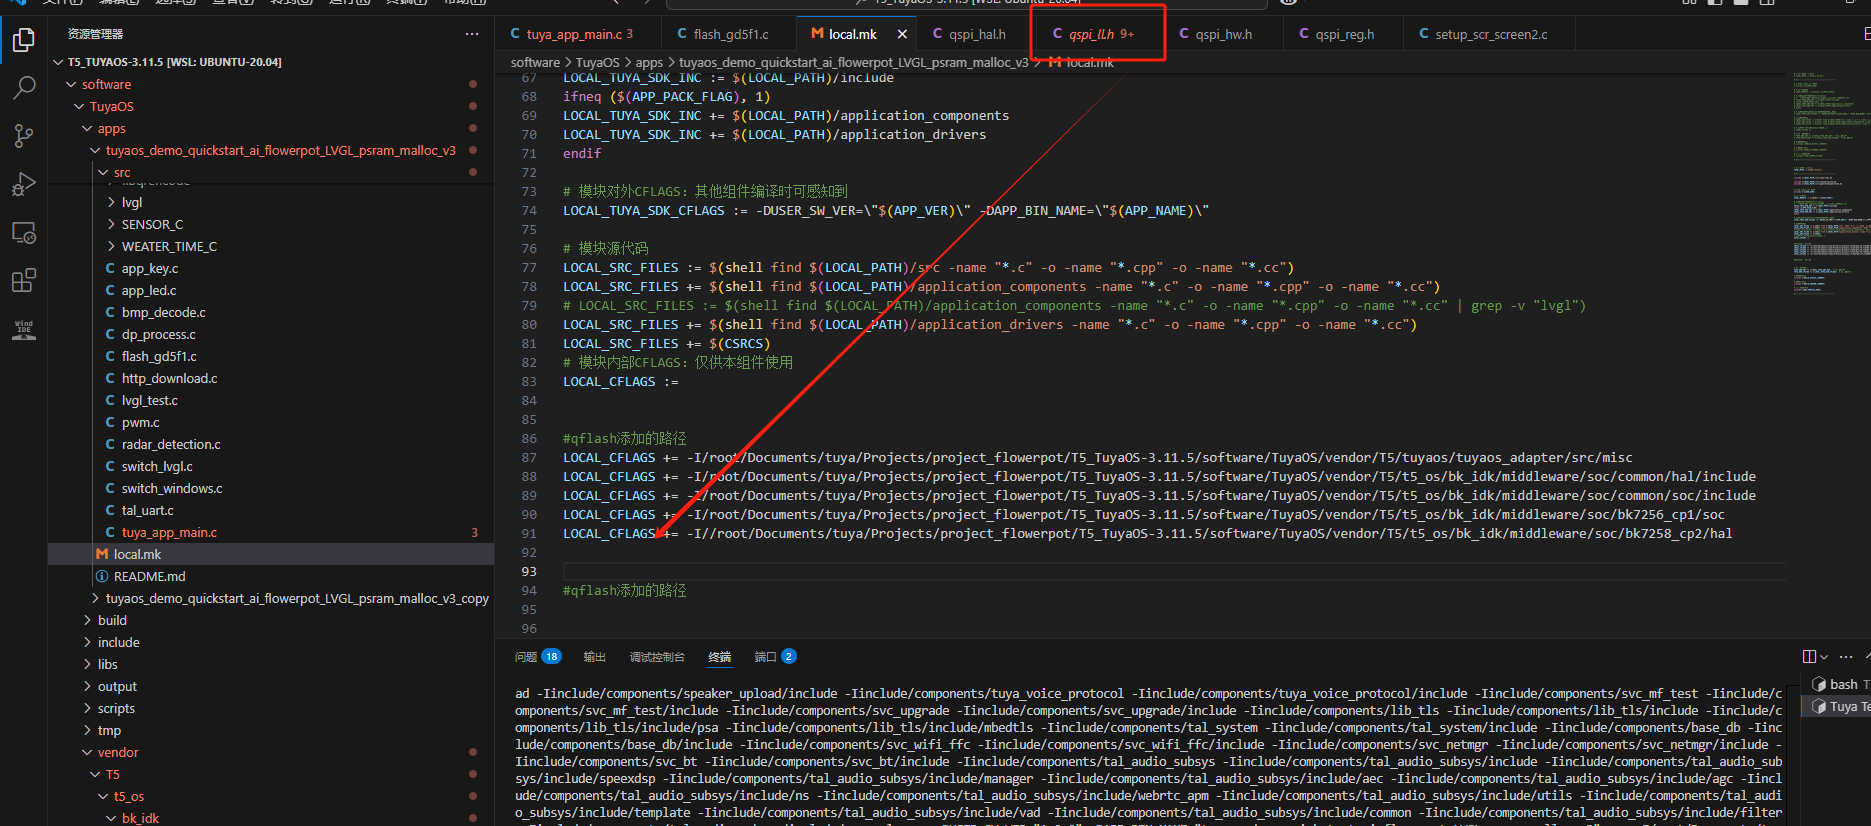Open the Run and Debug view
The height and width of the screenshot is (826, 1871).
(24, 184)
